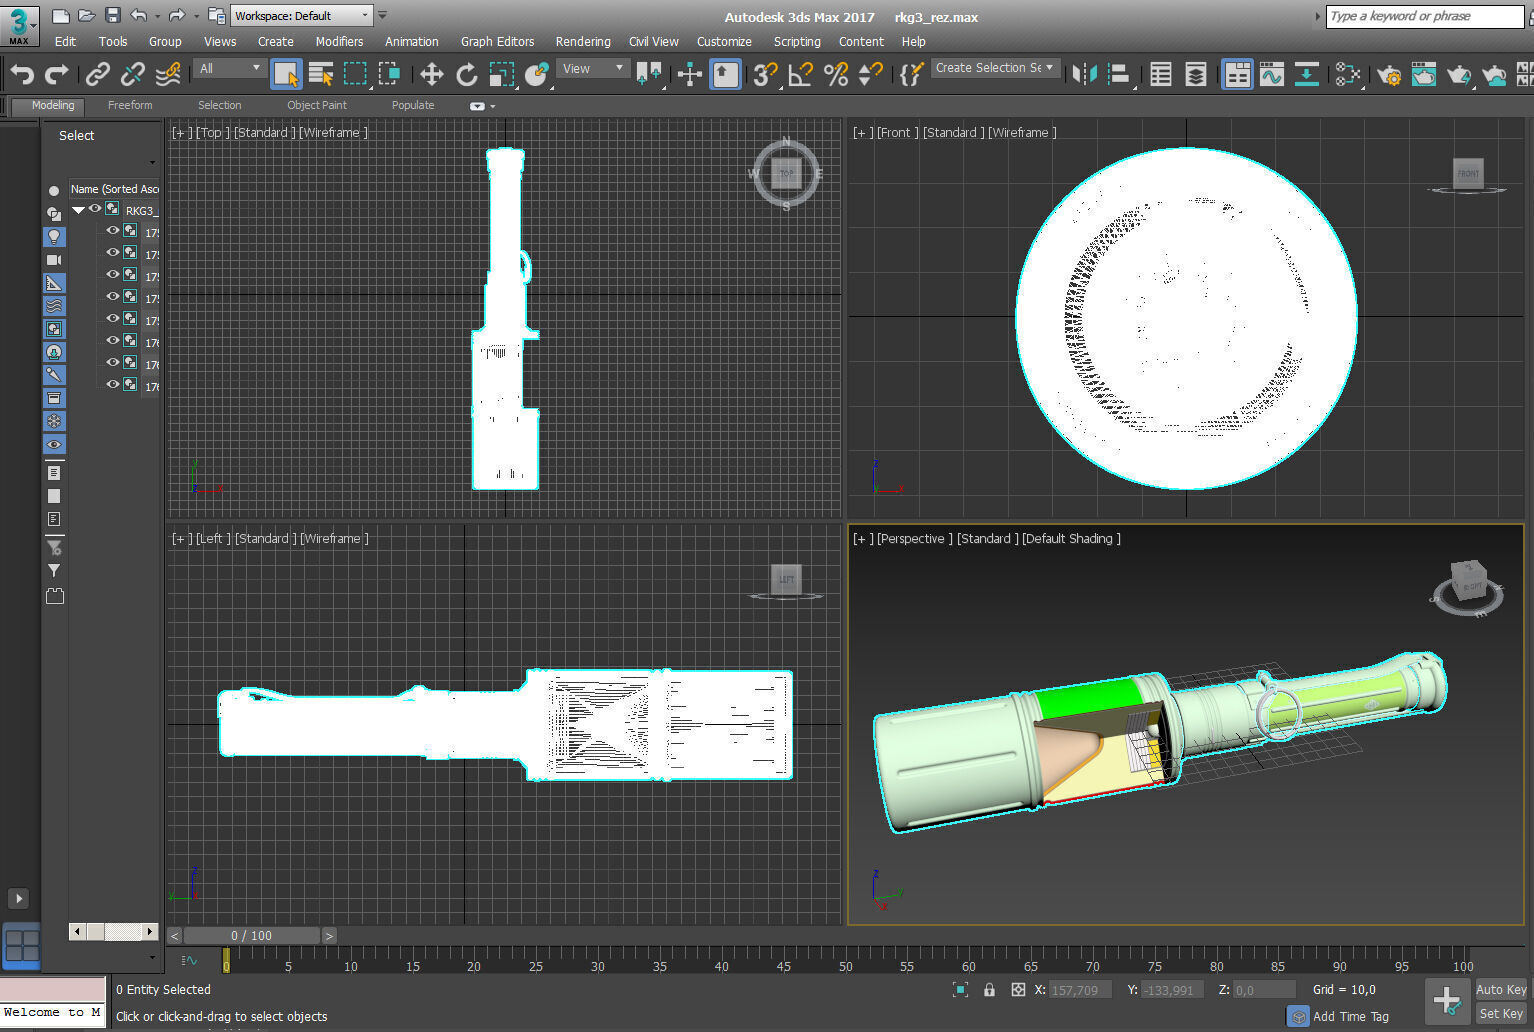Viewport: 1534px width, 1032px height.
Task: Click the Unlink Selection icon
Action: 132,74
